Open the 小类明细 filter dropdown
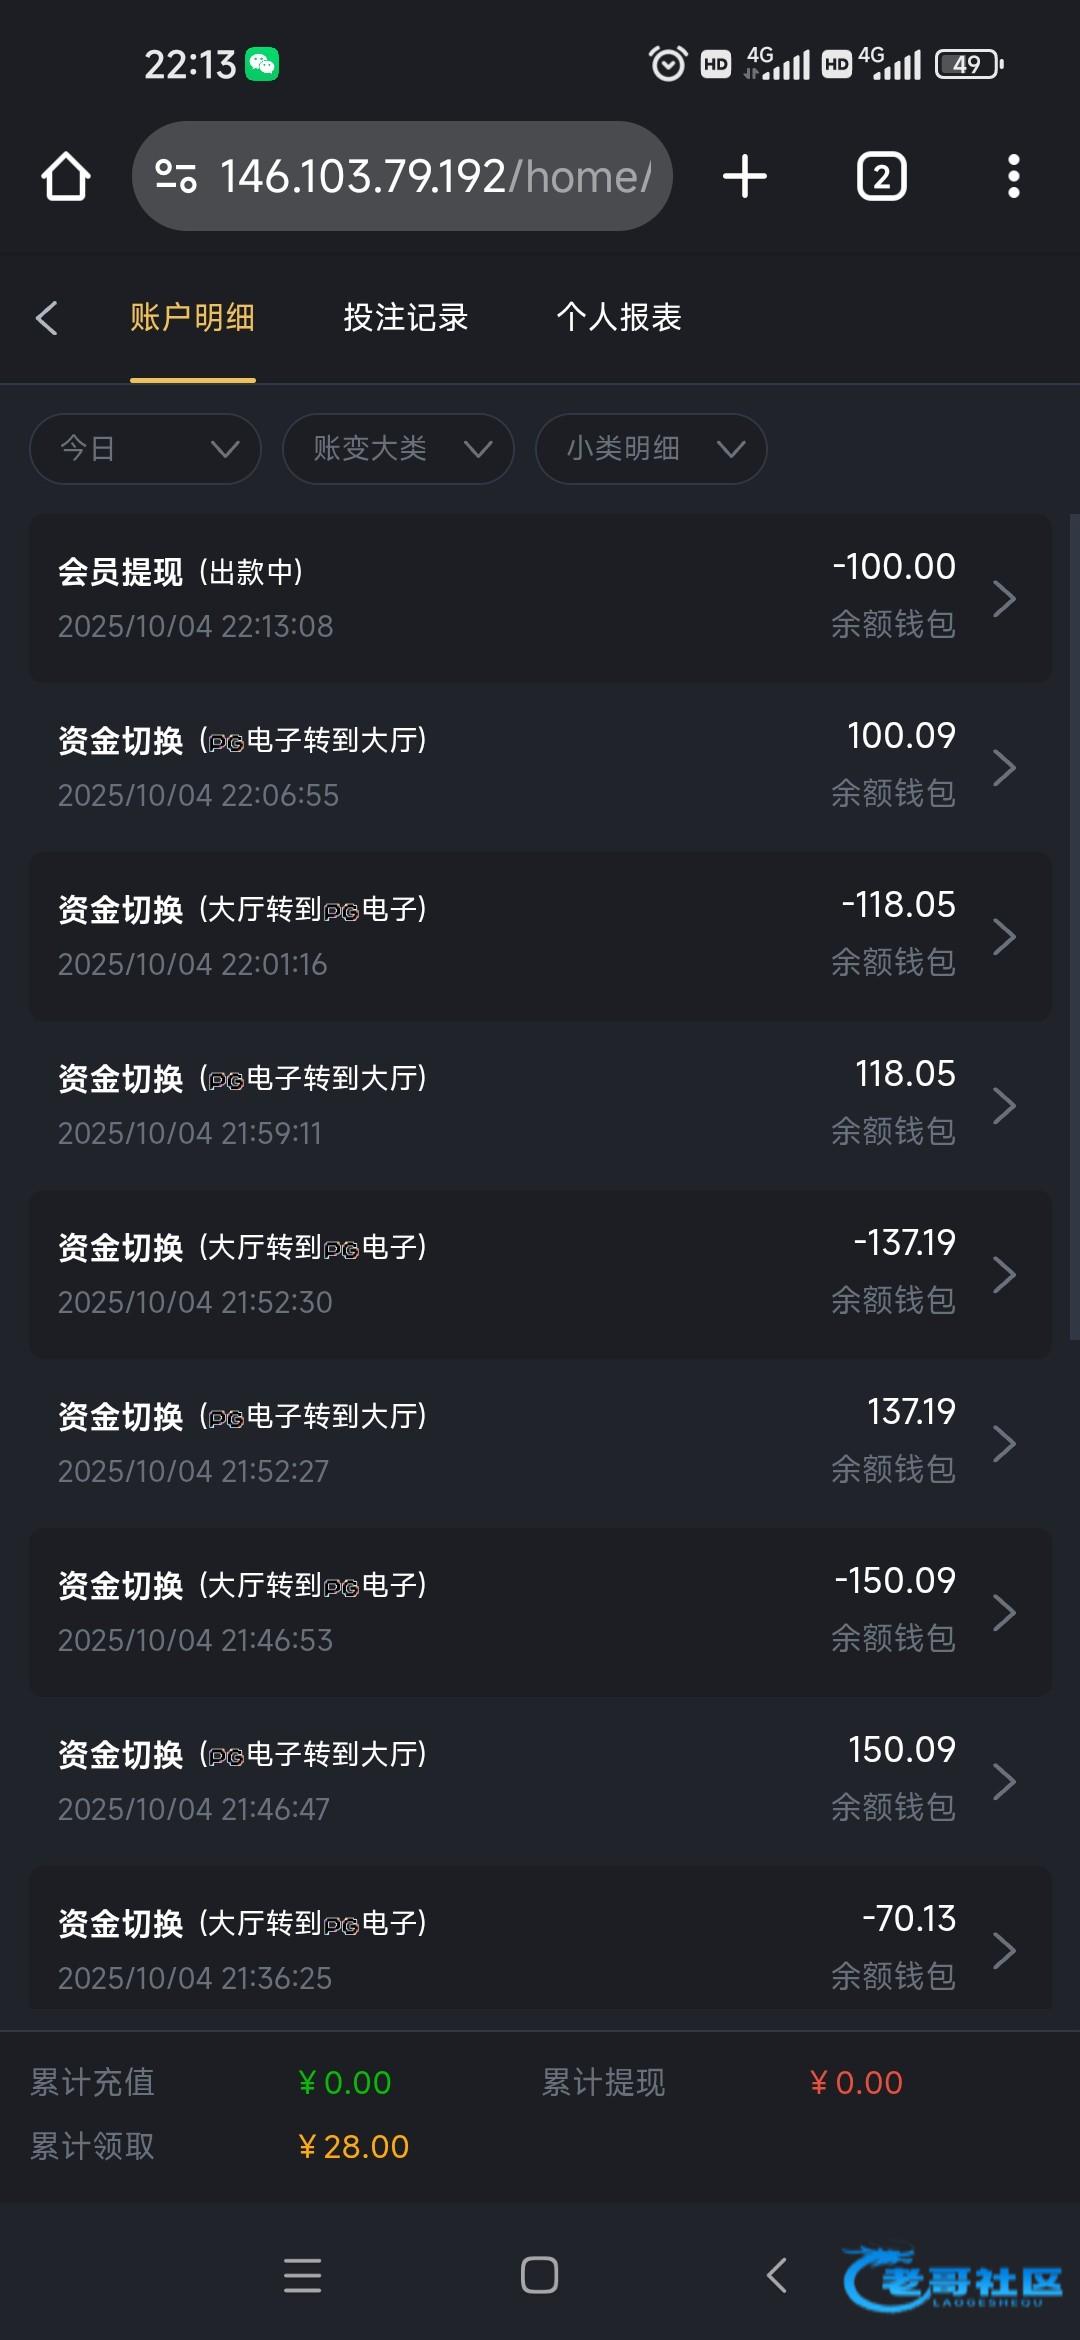 (x=651, y=449)
